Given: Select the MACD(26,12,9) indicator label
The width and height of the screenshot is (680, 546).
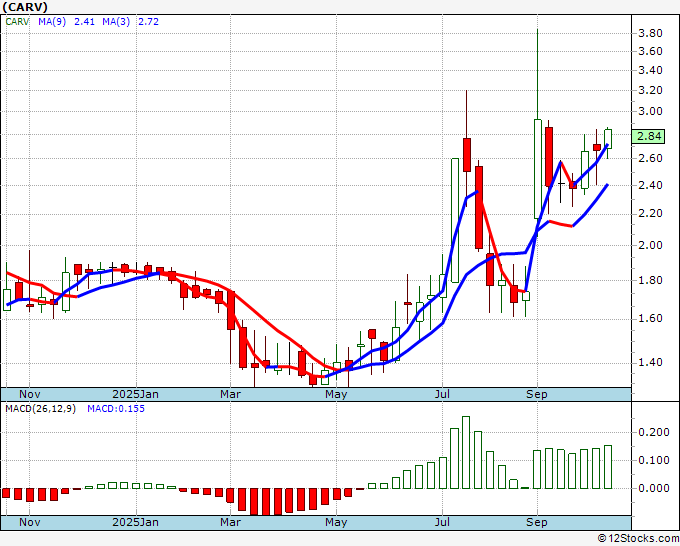Looking at the screenshot, I should (40, 409).
